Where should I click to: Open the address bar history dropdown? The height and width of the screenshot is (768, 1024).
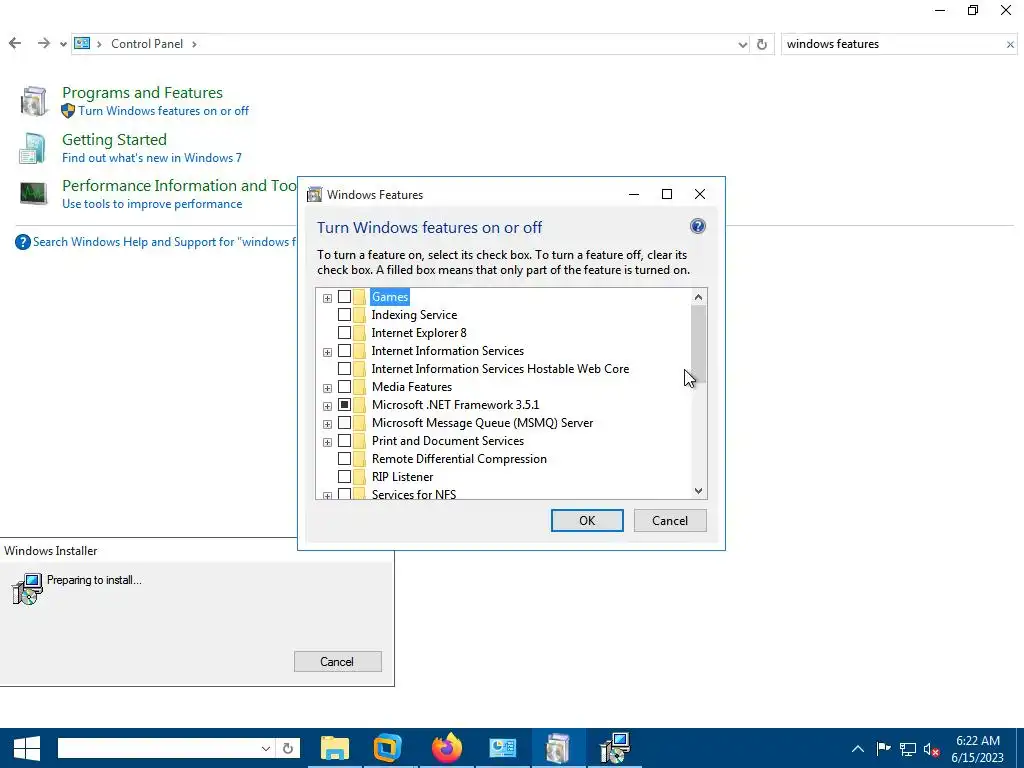tap(743, 44)
